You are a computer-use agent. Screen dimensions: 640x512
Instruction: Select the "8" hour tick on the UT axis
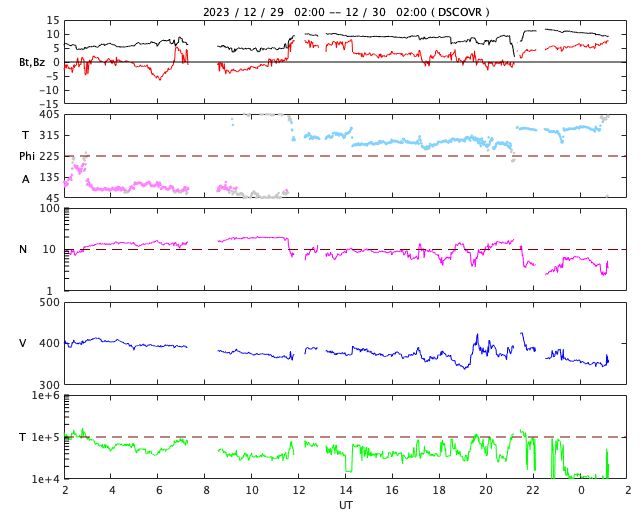click(x=206, y=490)
